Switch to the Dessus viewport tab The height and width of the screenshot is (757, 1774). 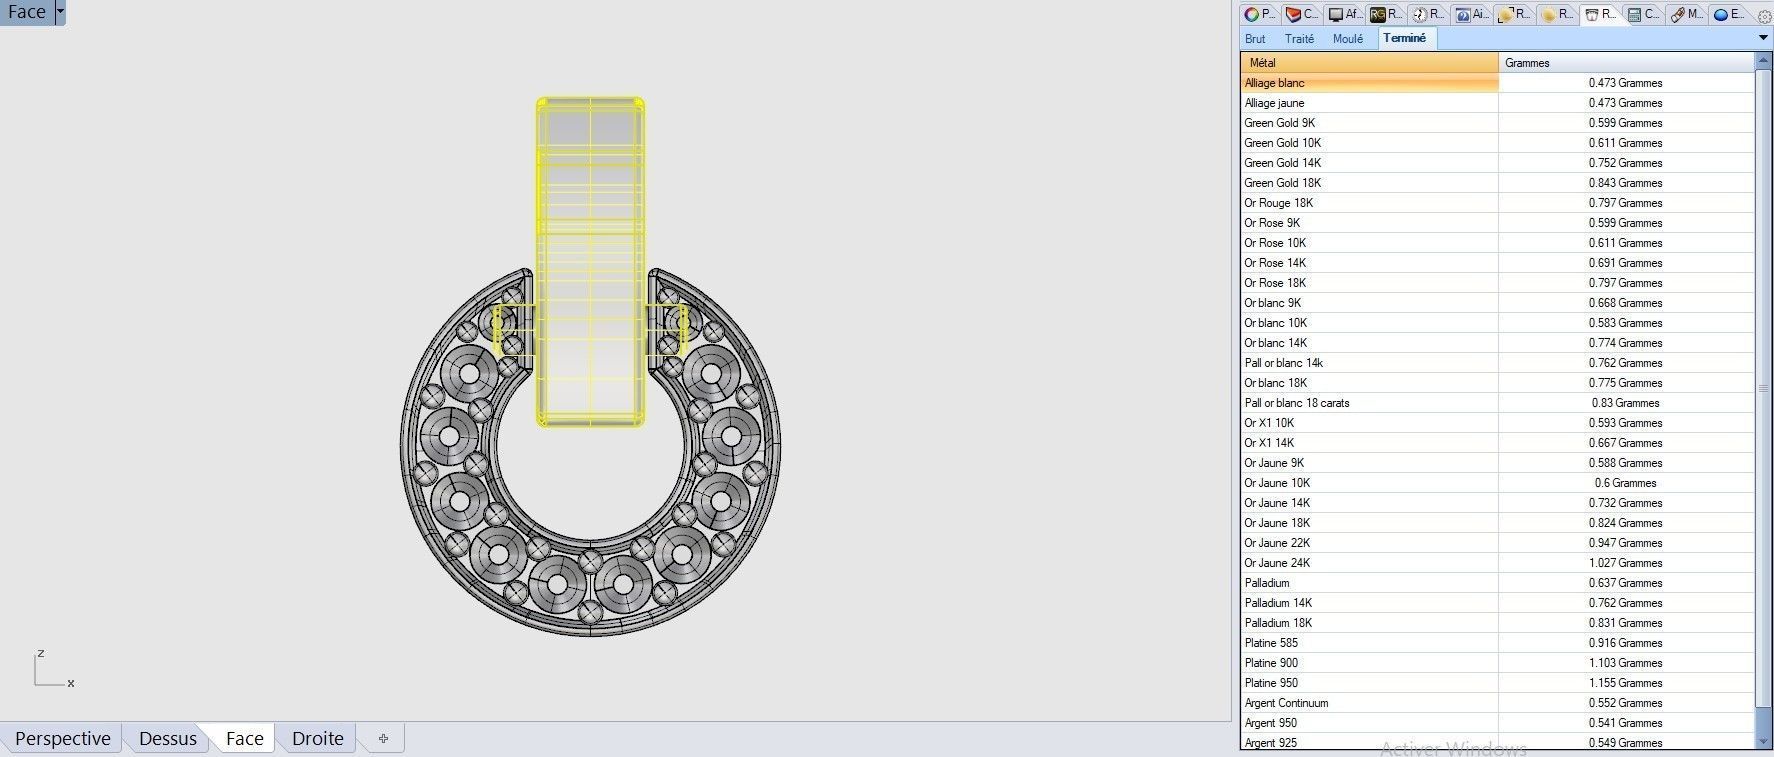tap(167, 739)
